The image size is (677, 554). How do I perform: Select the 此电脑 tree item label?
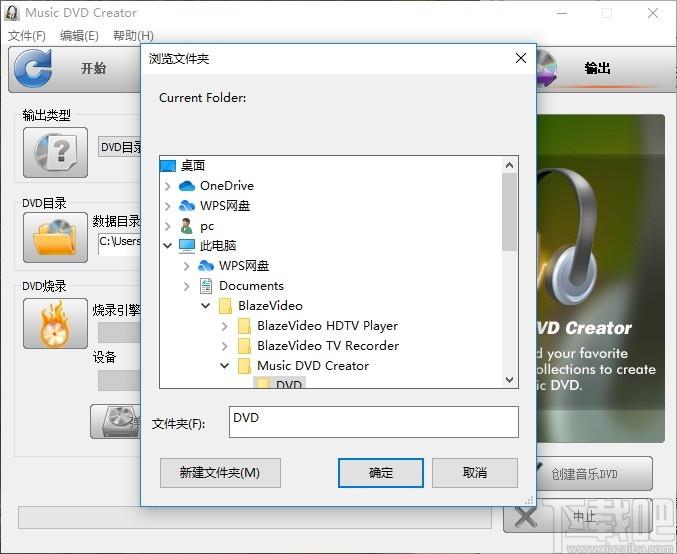pyautogui.click(x=218, y=246)
